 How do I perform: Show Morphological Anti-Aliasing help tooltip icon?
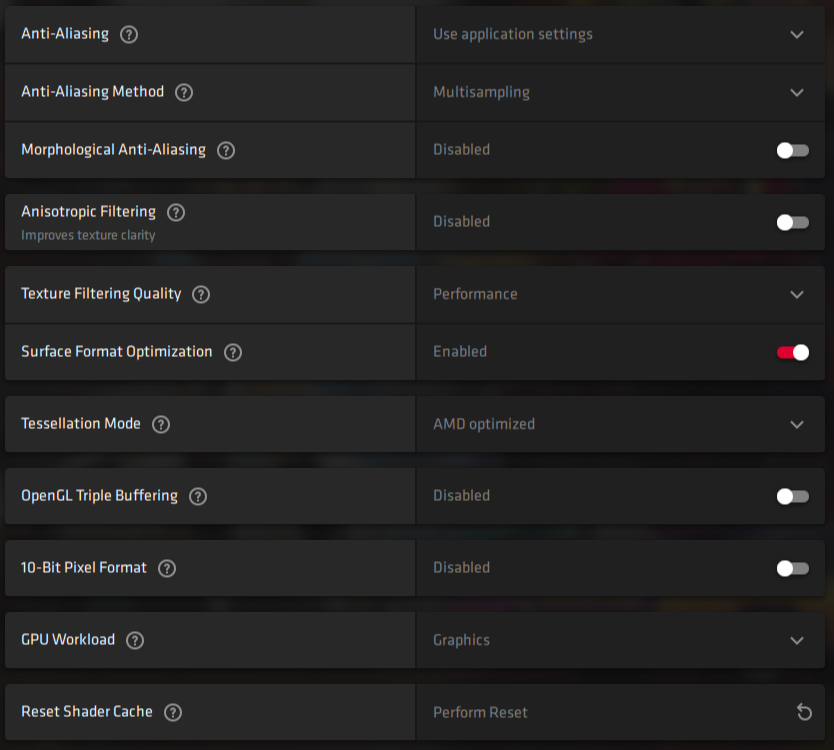pyautogui.click(x=226, y=150)
